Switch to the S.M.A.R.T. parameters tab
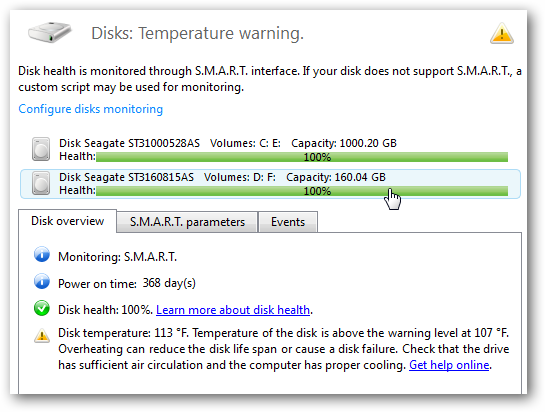545x412 pixels. click(187, 222)
